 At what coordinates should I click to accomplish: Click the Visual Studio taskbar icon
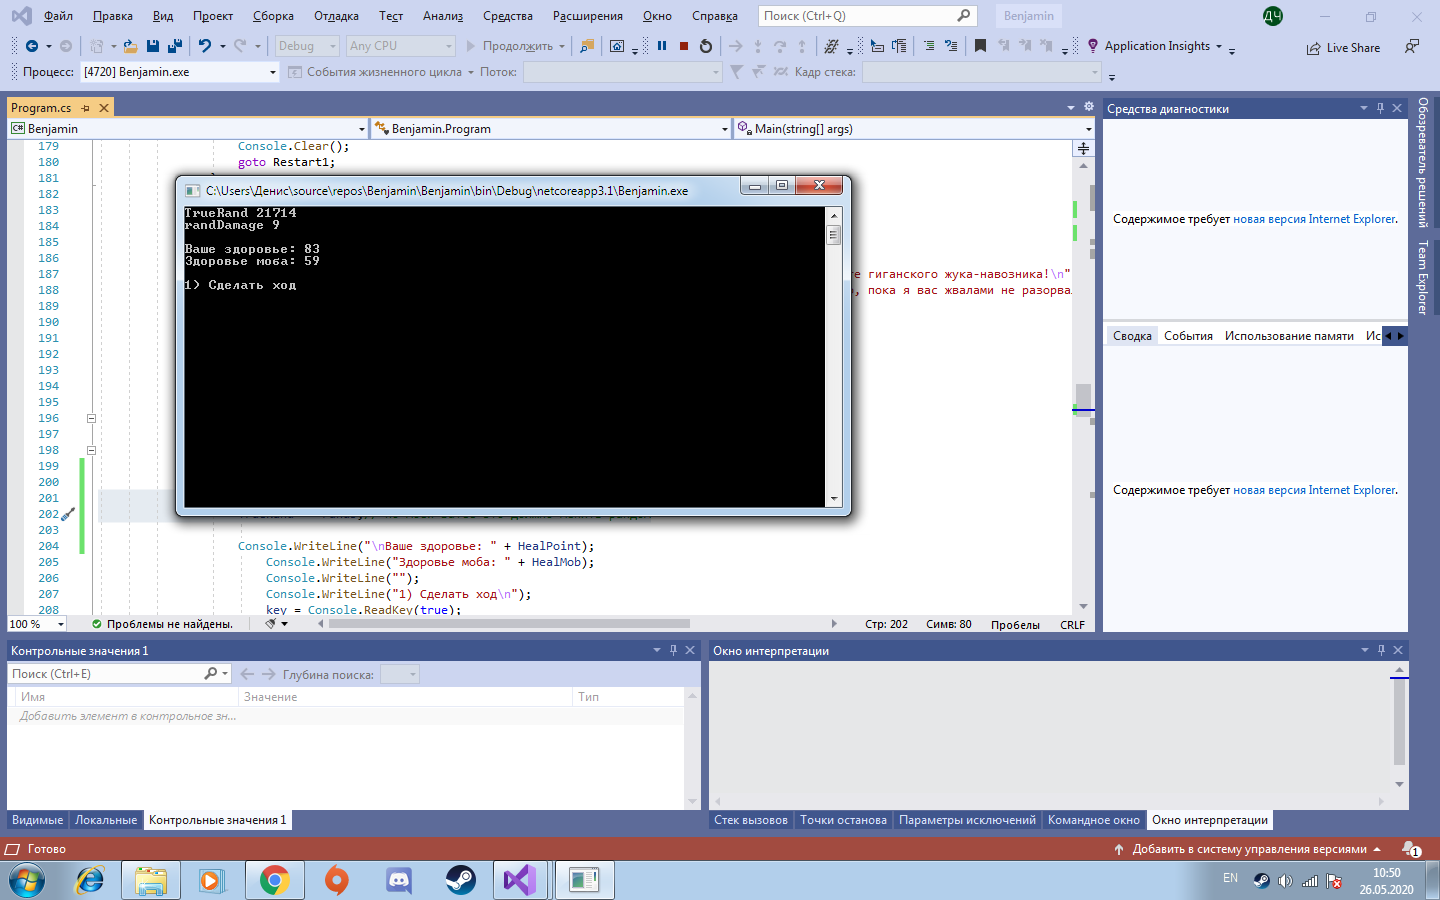coord(520,880)
